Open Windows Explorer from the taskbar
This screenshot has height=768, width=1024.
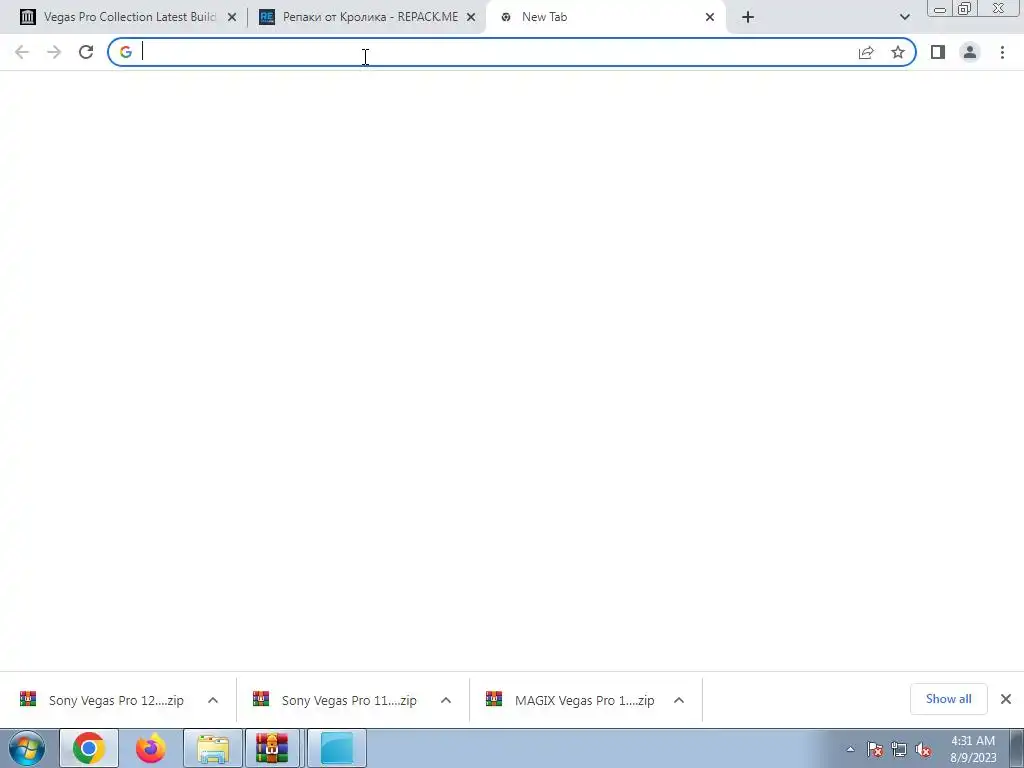pyautogui.click(x=213, y=748)
